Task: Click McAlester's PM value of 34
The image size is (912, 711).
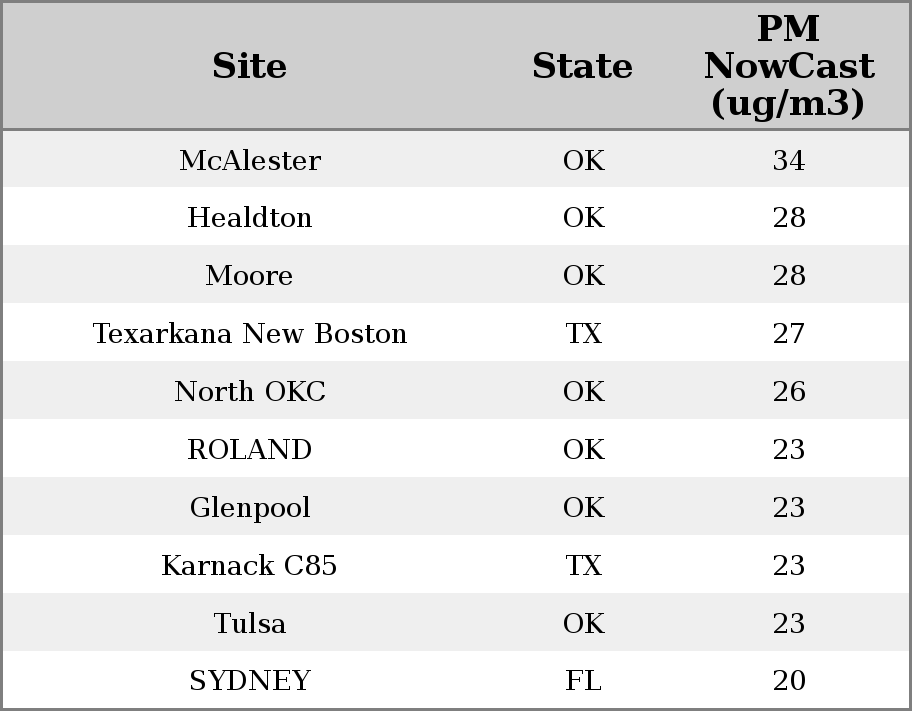Action: coord(789,160)
